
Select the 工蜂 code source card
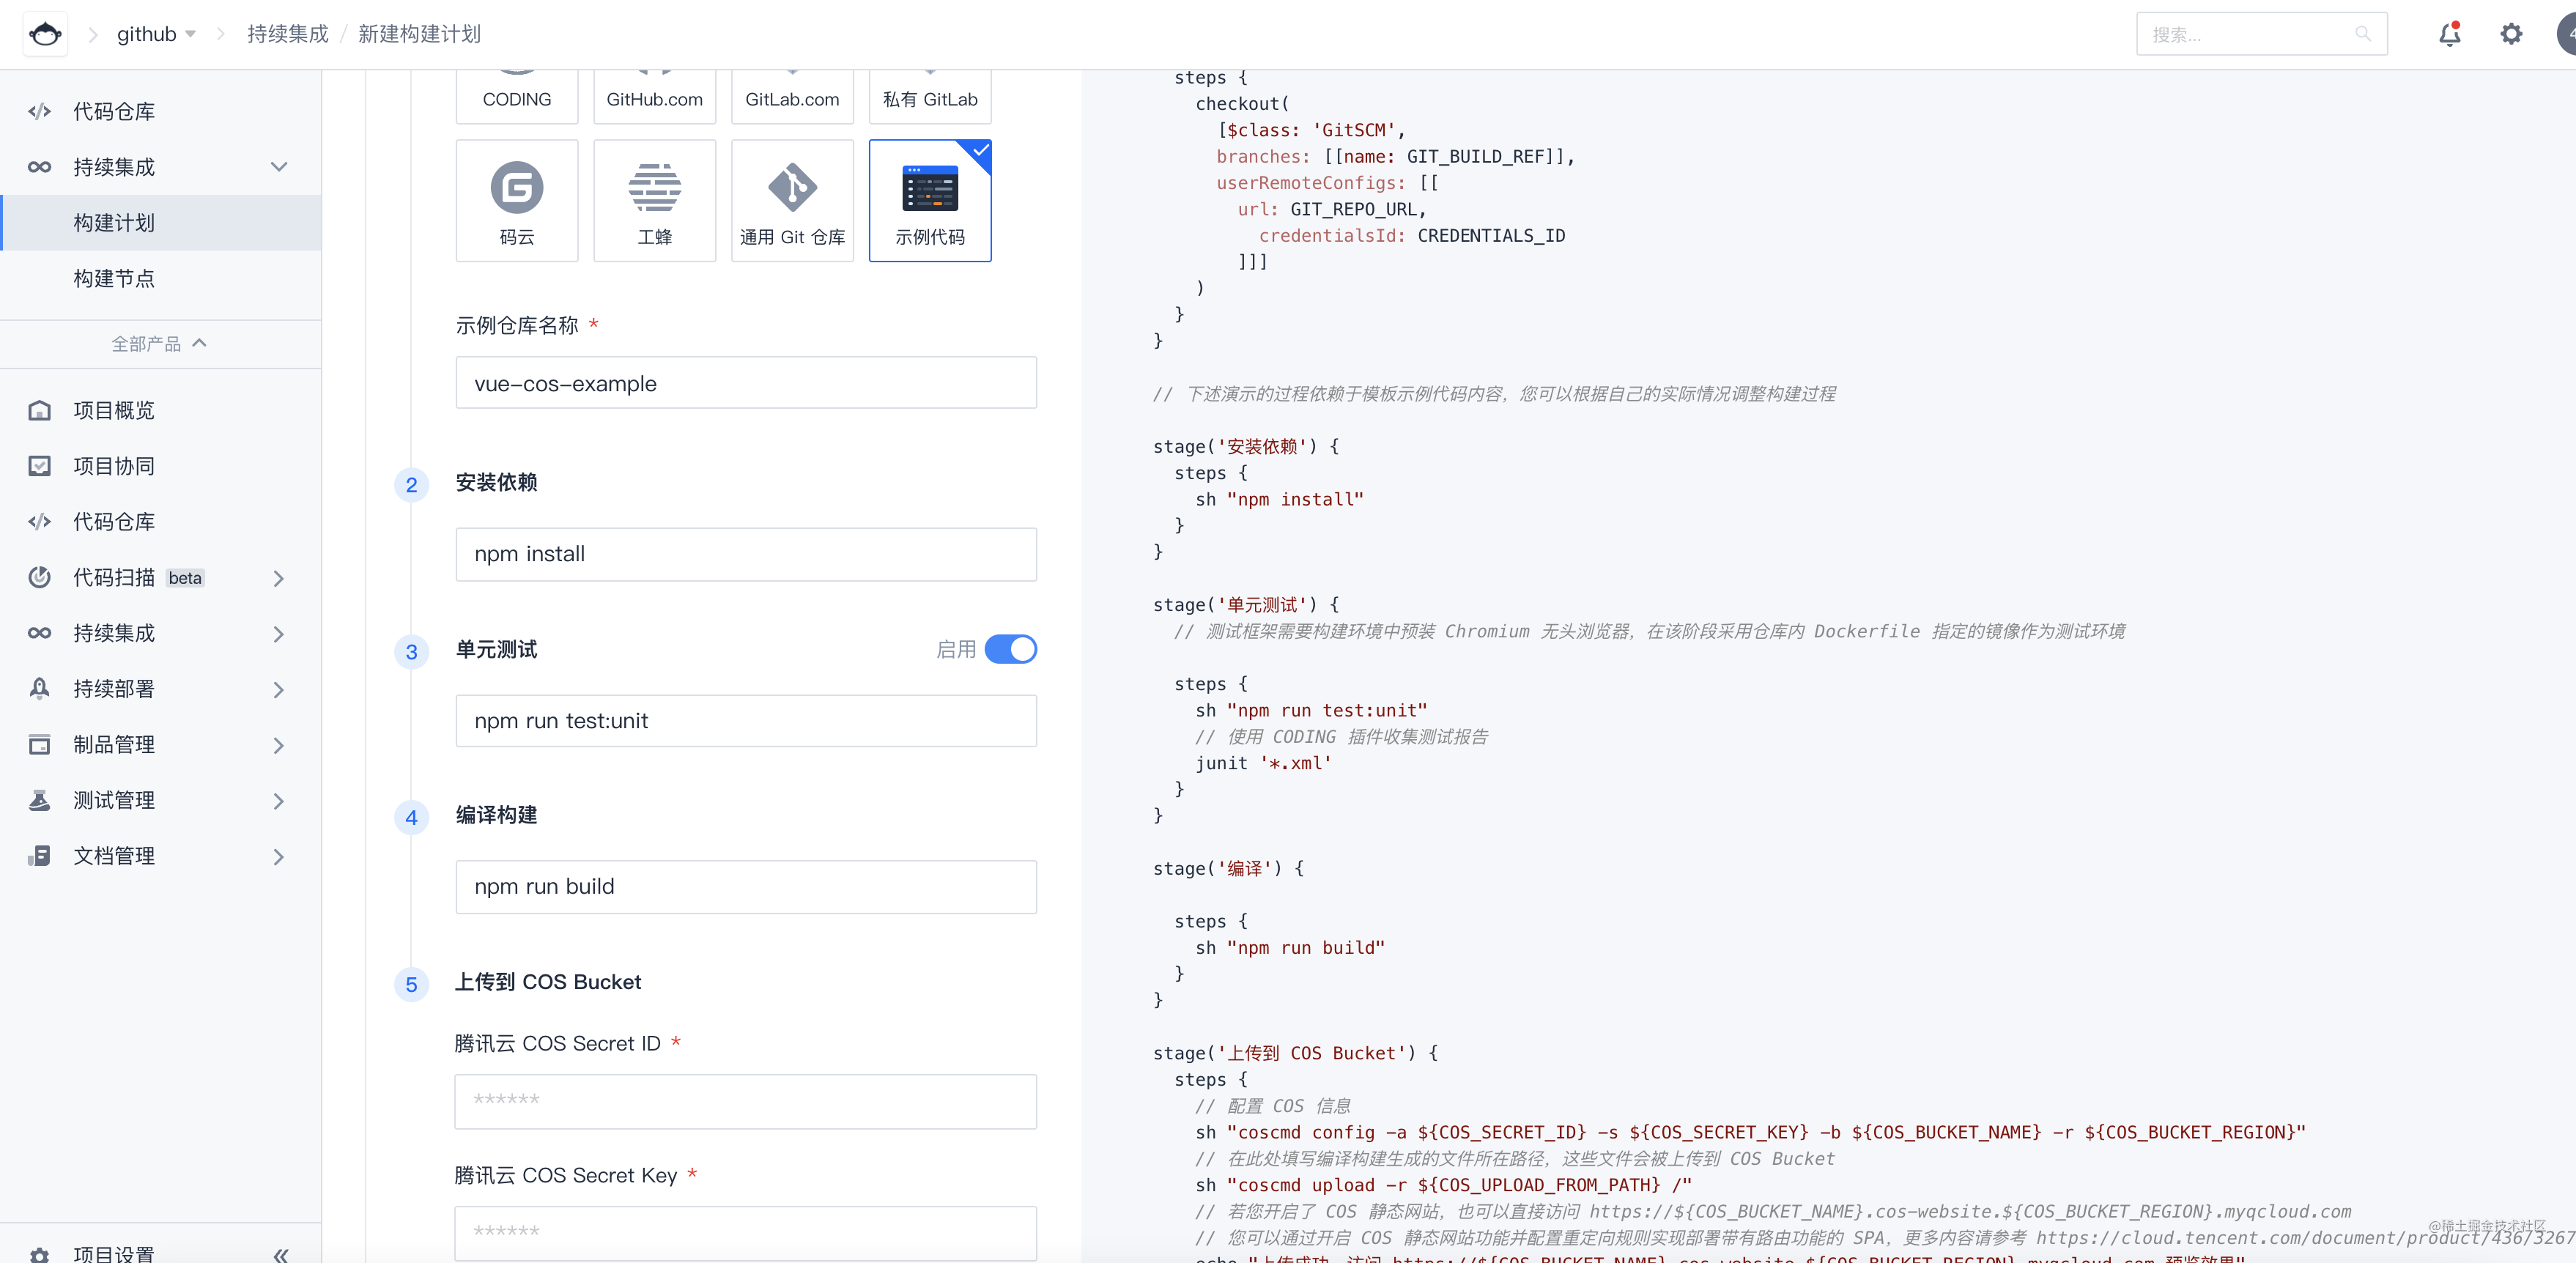[x=655, y=201]
